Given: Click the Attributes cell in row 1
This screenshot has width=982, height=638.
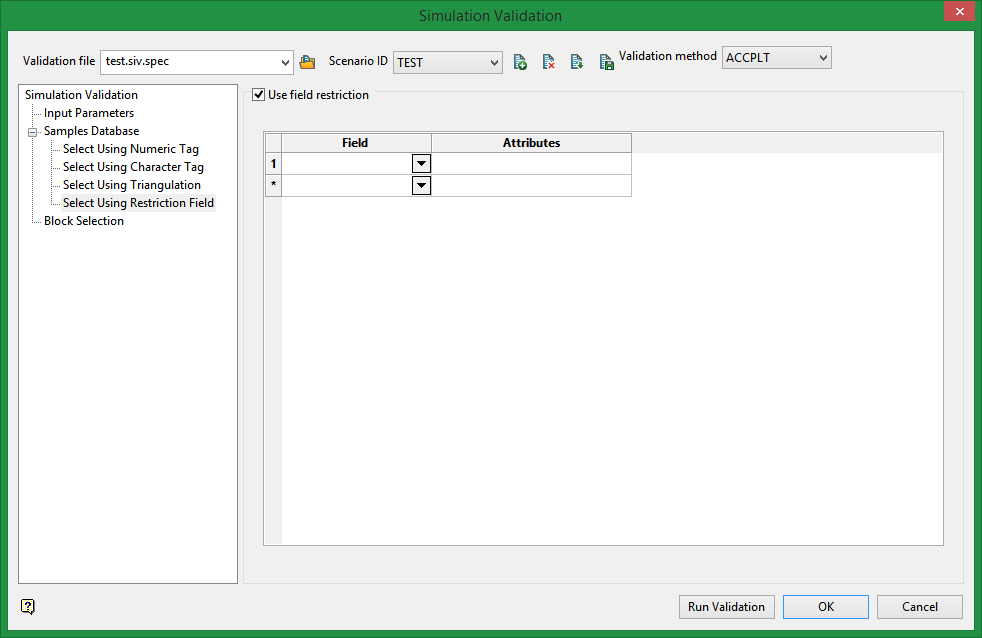Looking at the screenshot, I should [x=531, y=164].
